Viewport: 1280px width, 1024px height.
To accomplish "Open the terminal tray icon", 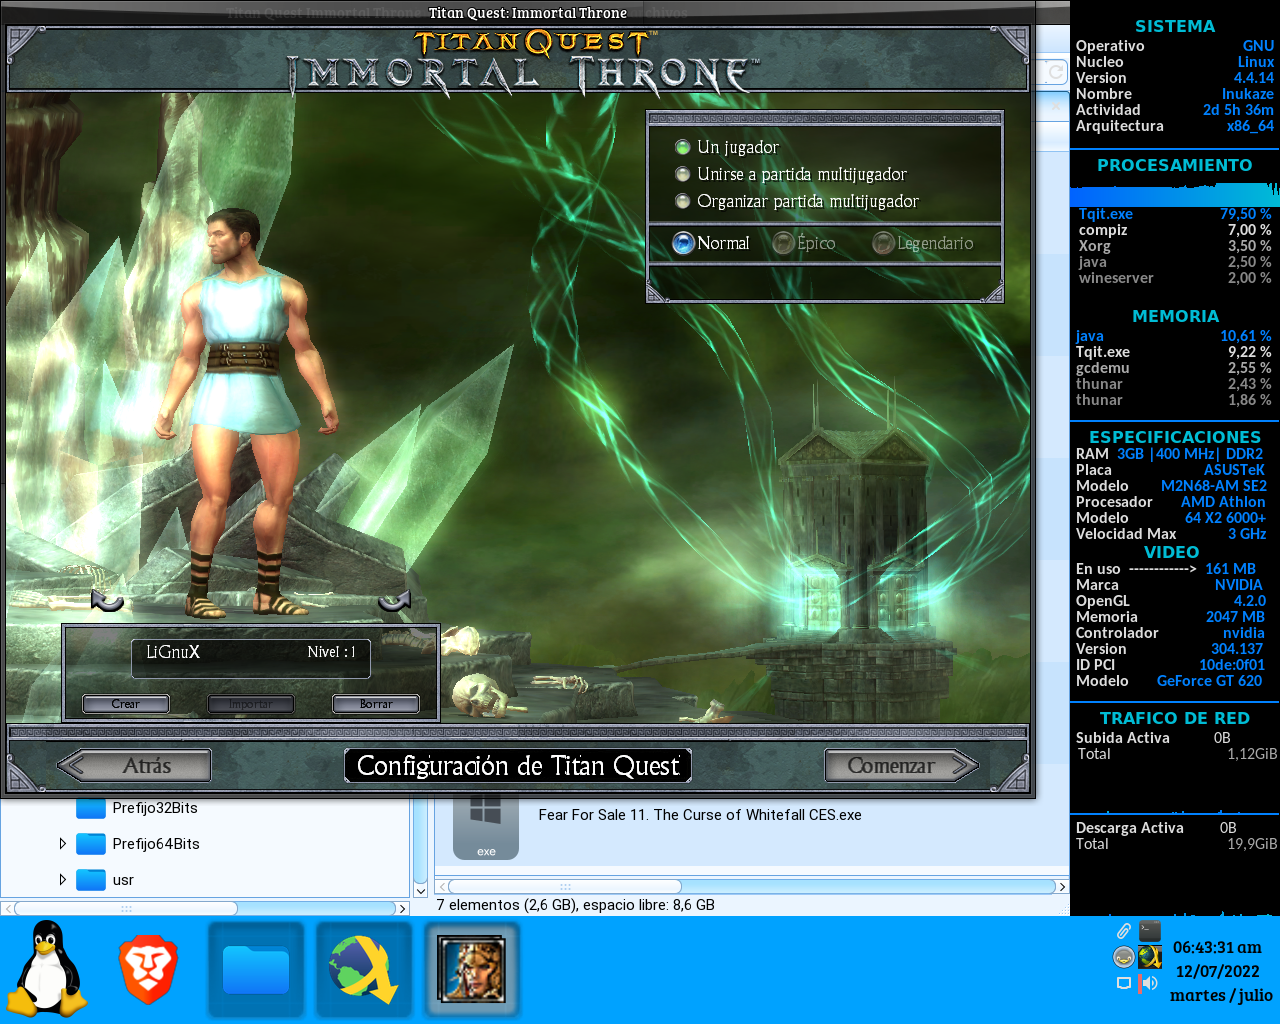I will 1150,931.
